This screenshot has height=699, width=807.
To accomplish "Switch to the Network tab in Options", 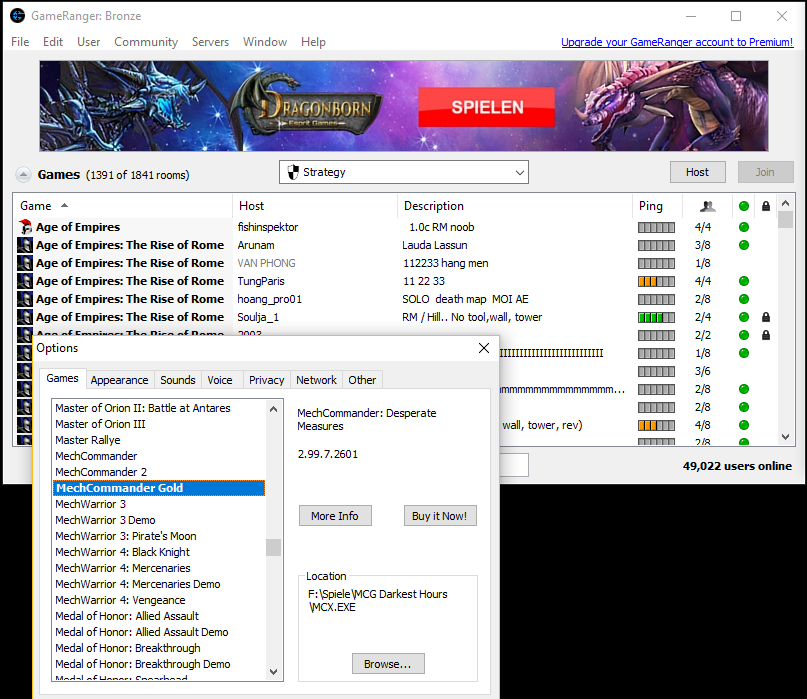I will tap(316, 380).
